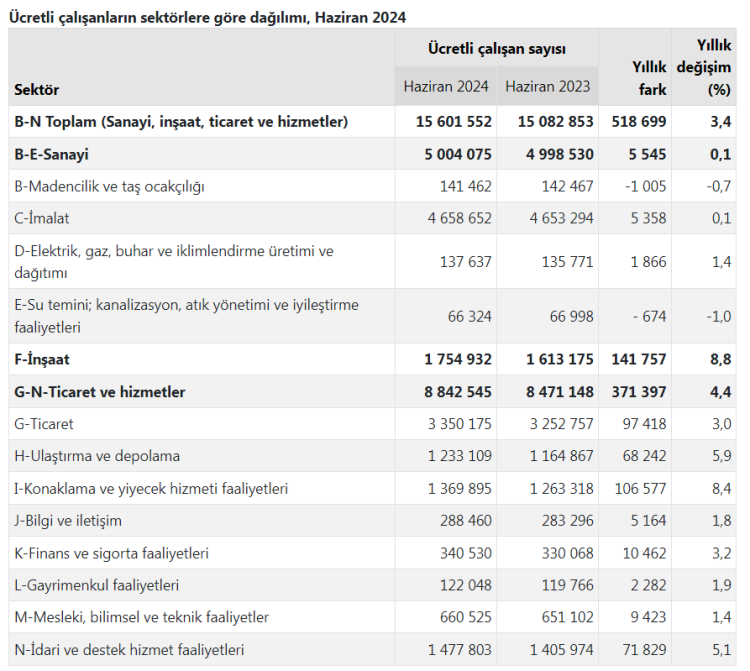Select the 'Sektör' column header
Viewport: 750px width, 671px height.
click(37, 90)
